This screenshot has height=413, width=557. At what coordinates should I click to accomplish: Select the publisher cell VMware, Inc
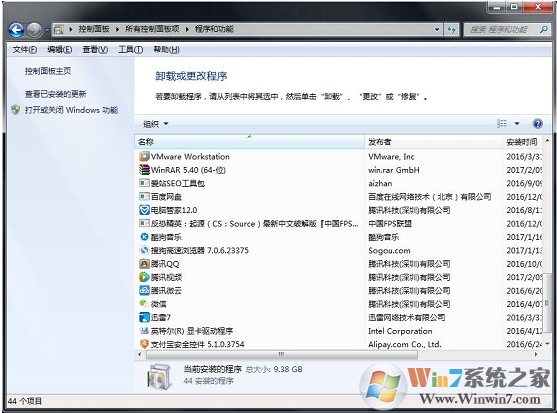pos(391,157)
